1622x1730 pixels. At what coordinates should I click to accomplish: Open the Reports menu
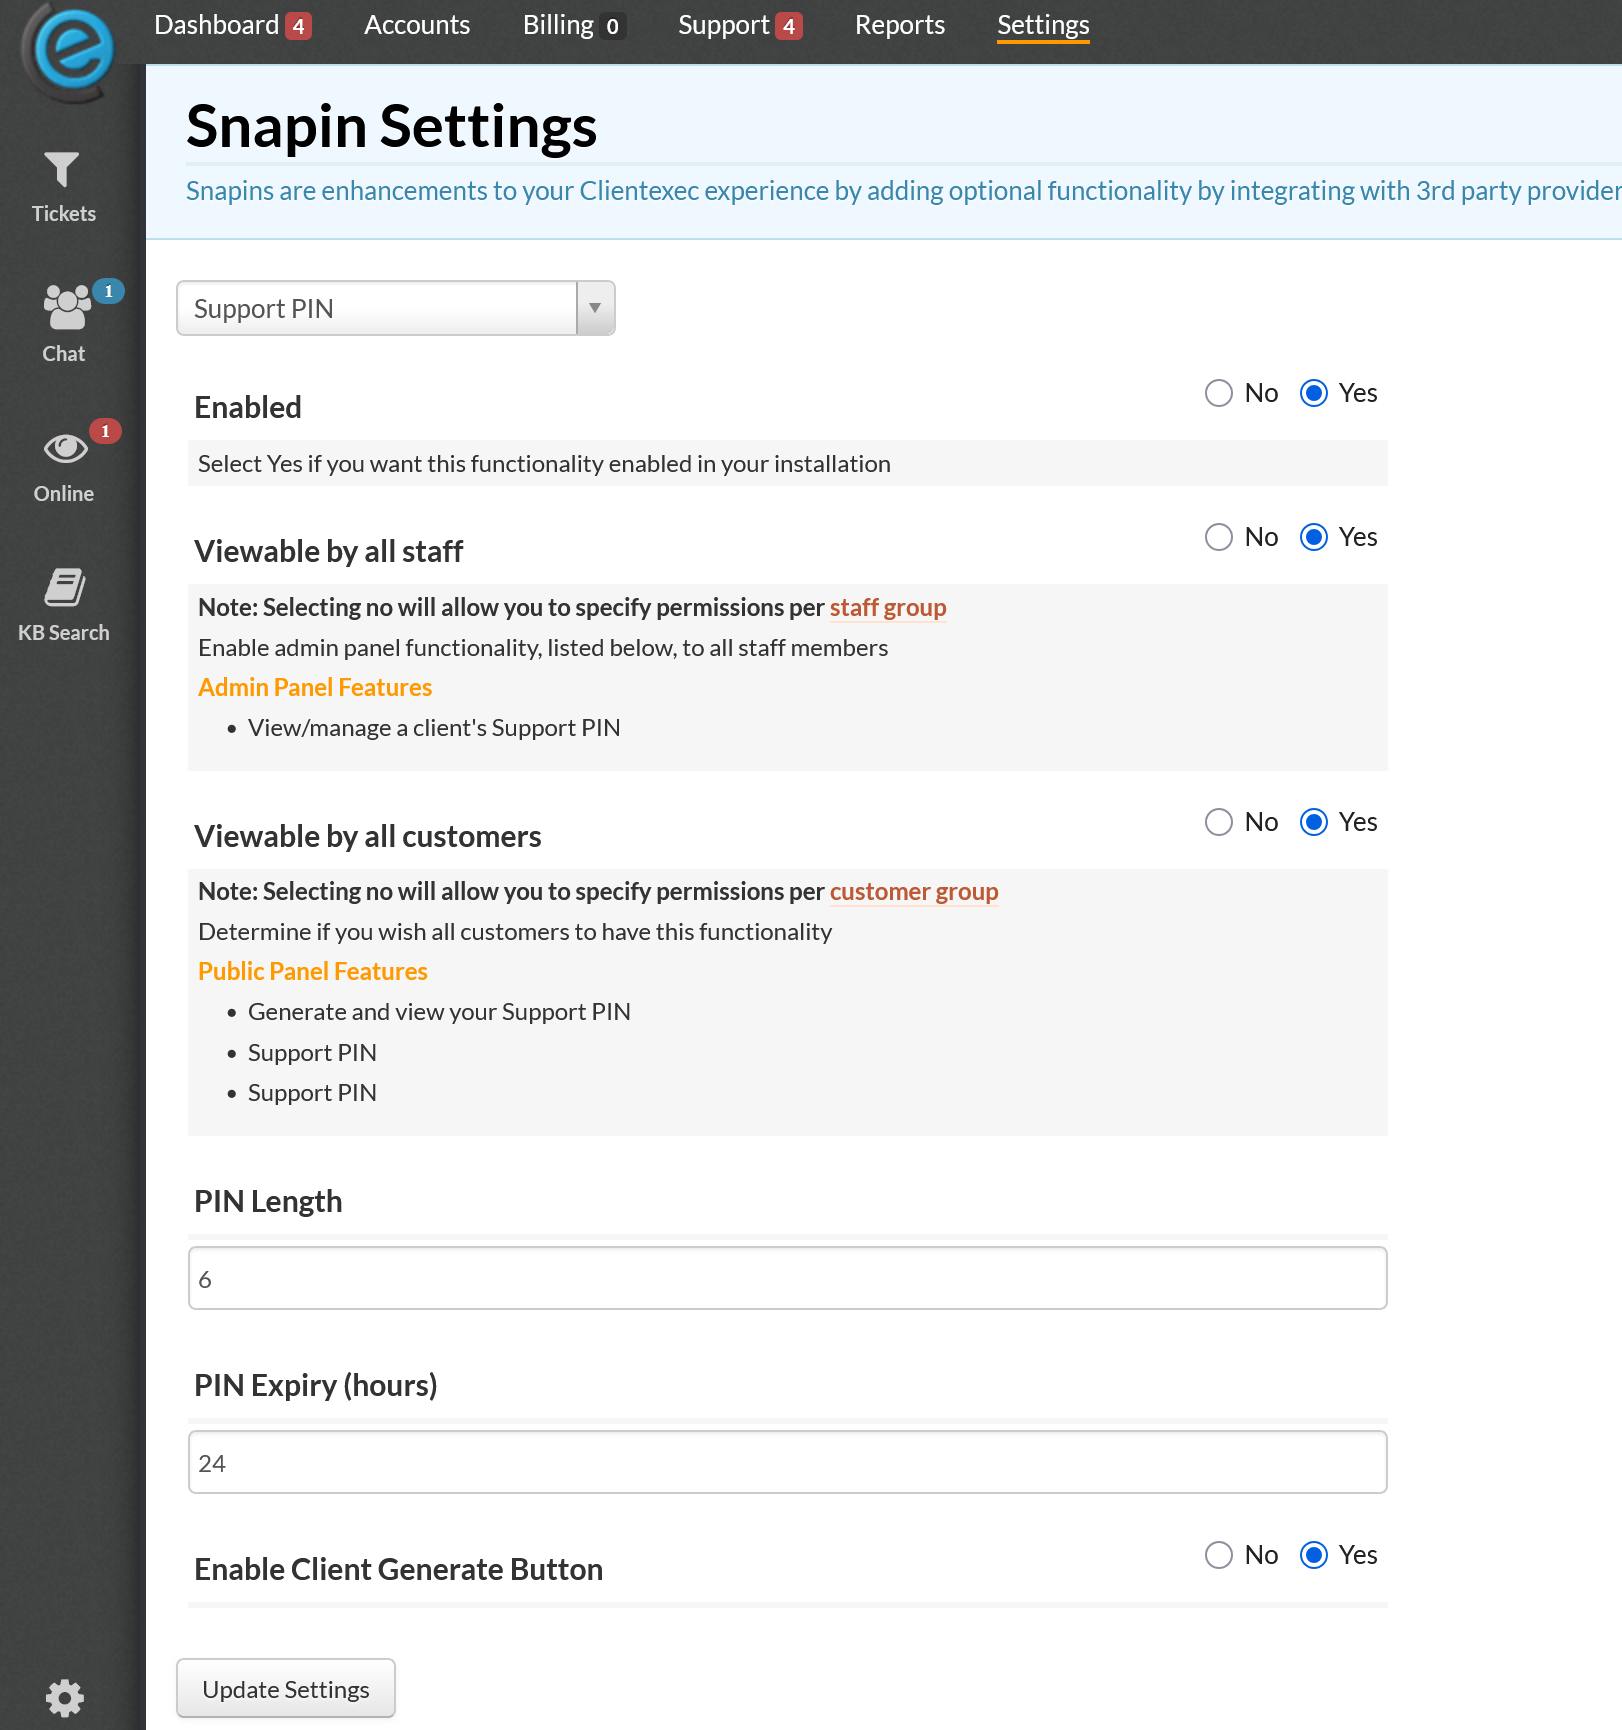tap(900, 25)
